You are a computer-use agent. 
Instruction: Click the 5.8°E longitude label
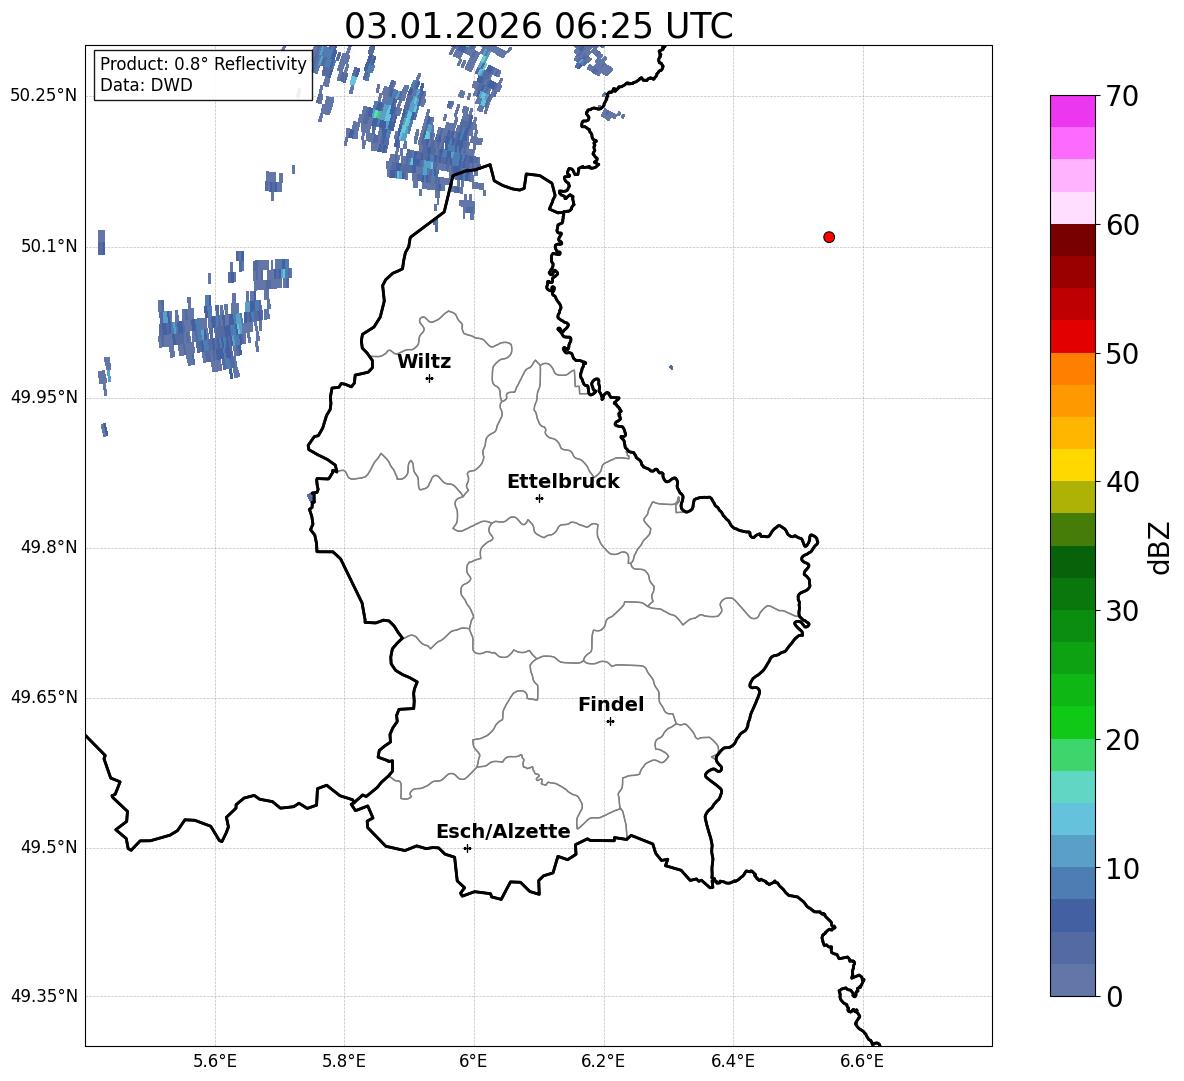click(x=344, y=1061)
